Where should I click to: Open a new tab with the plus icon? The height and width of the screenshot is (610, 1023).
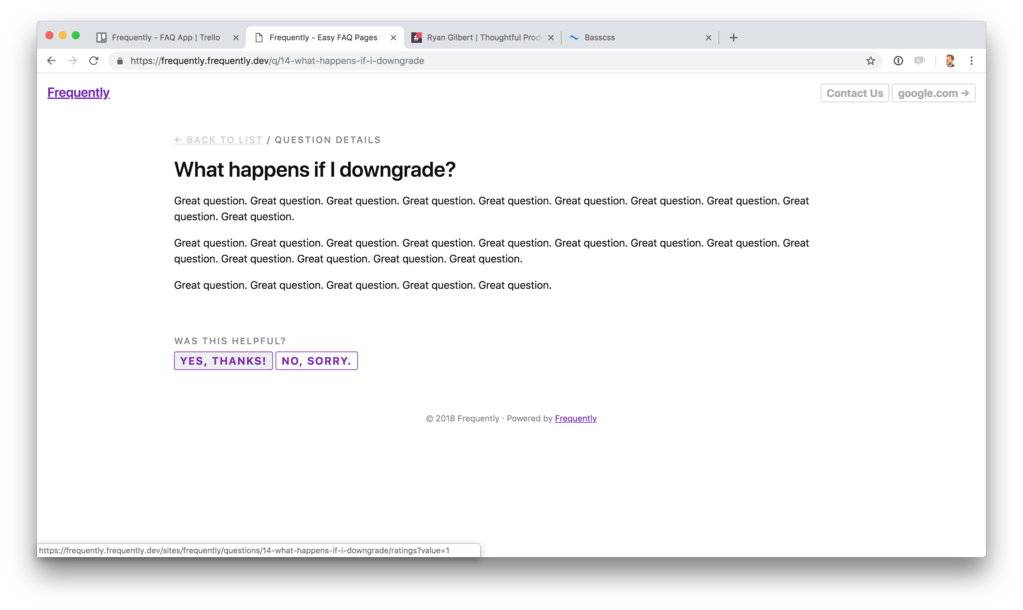tap(733, 38)
